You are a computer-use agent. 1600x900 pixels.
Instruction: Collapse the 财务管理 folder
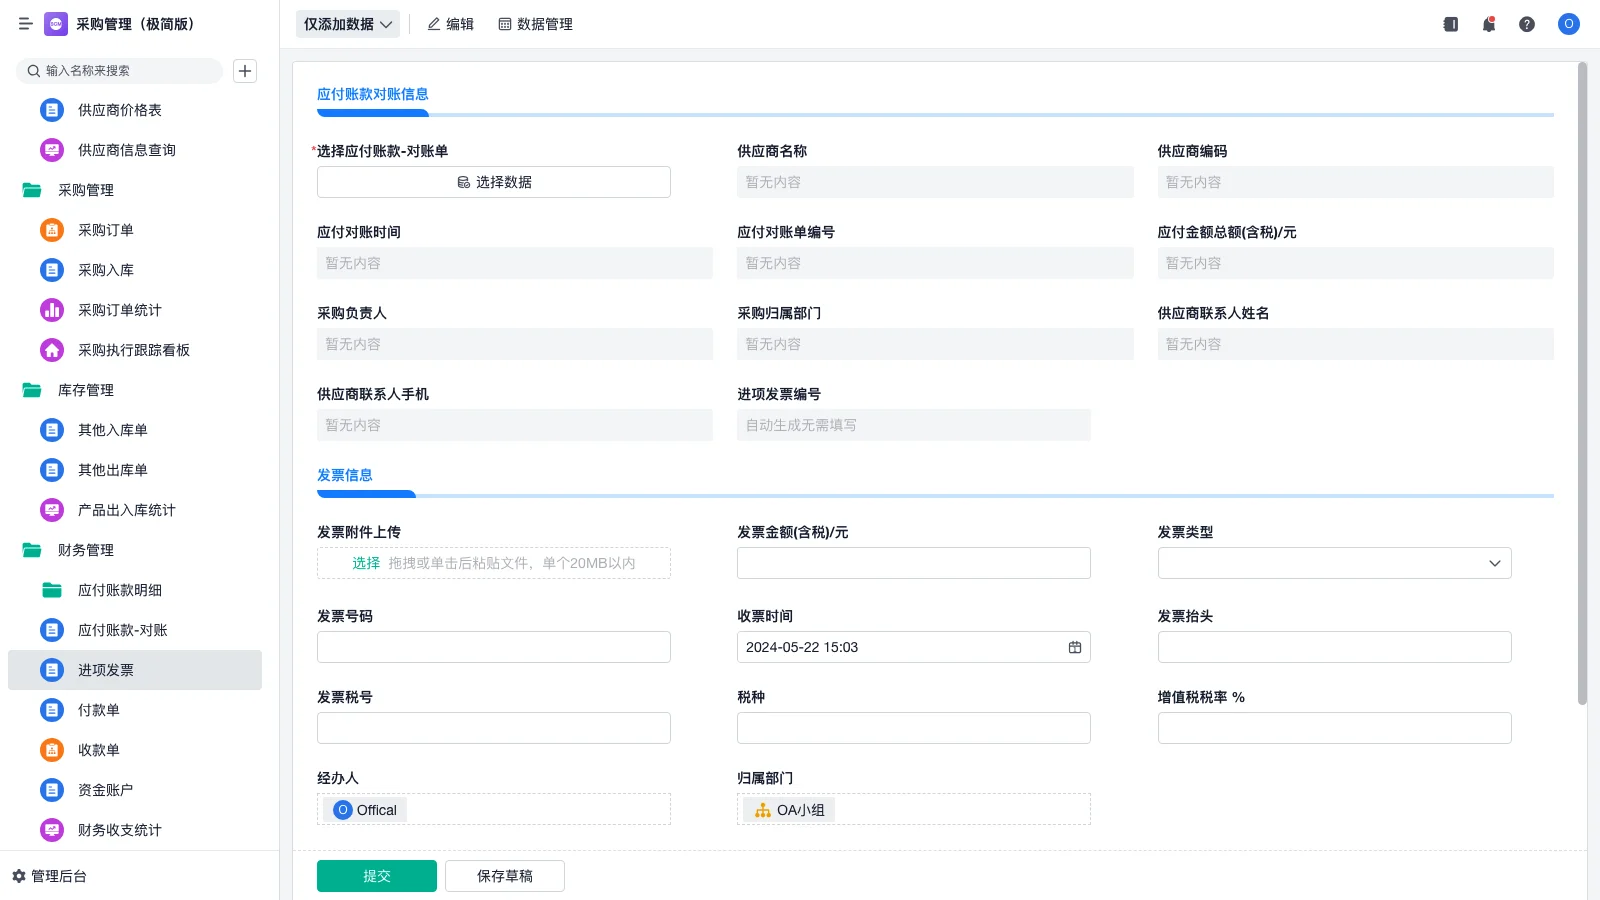tap(32, 550)
